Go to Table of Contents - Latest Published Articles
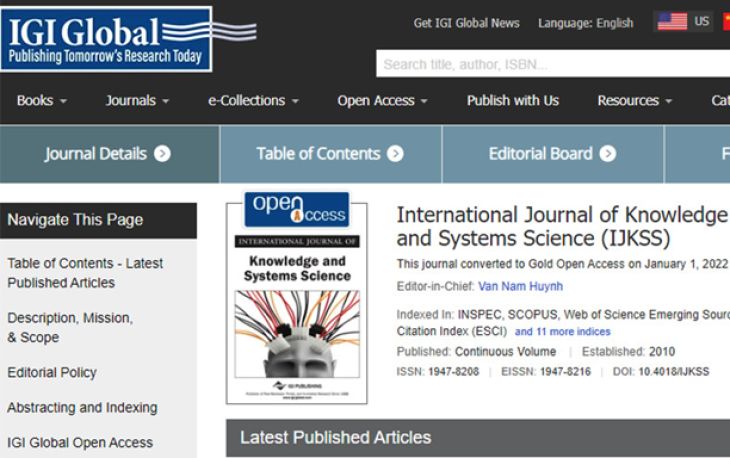This screenshot has width=730, height=458. pyautogui.click(x=85, y=273)
